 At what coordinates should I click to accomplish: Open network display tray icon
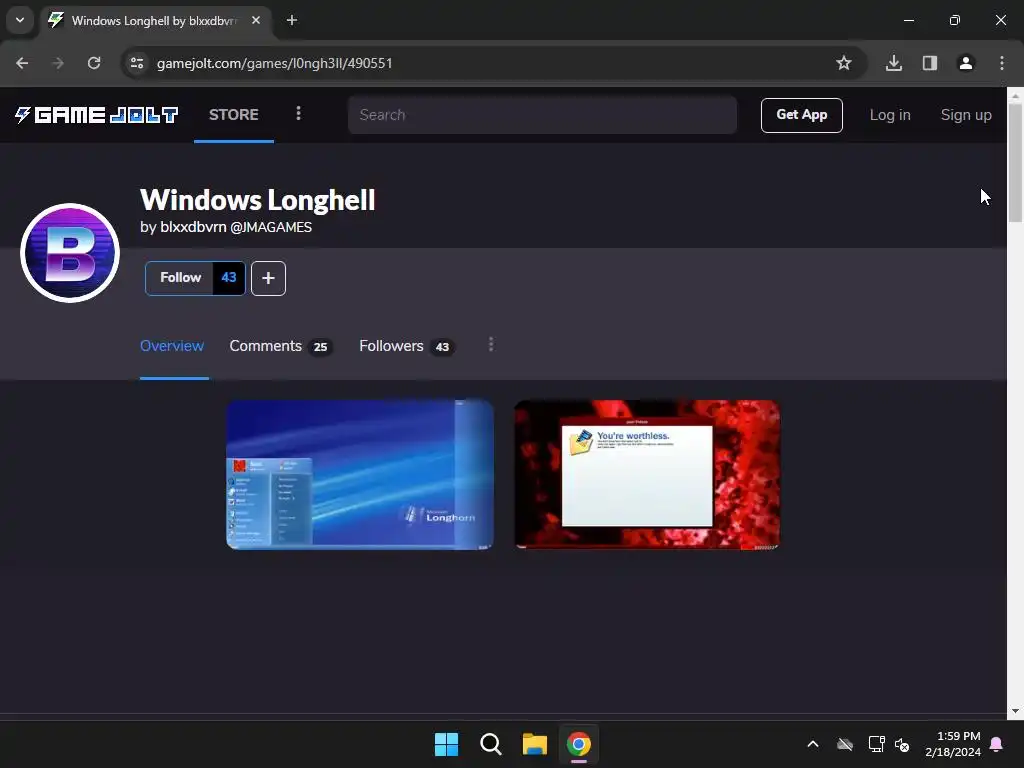(x=876, y=744)
